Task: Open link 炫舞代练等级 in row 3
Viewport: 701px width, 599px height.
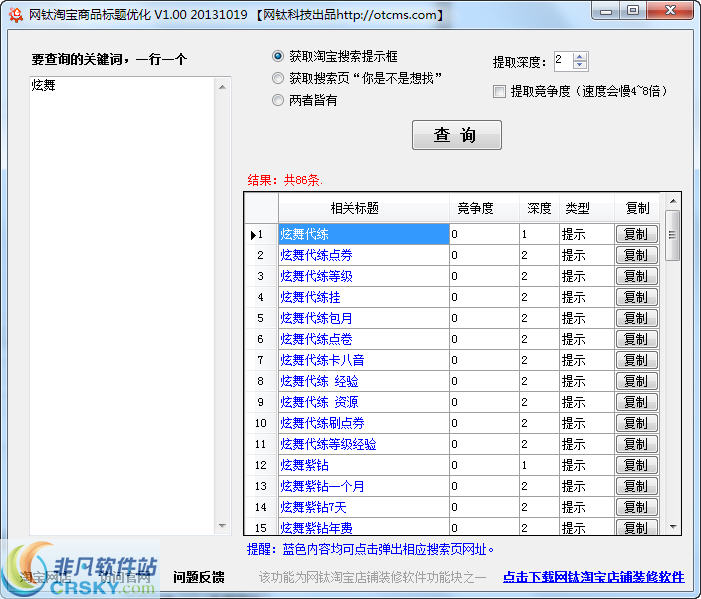Action: click(x=316, y=276)
